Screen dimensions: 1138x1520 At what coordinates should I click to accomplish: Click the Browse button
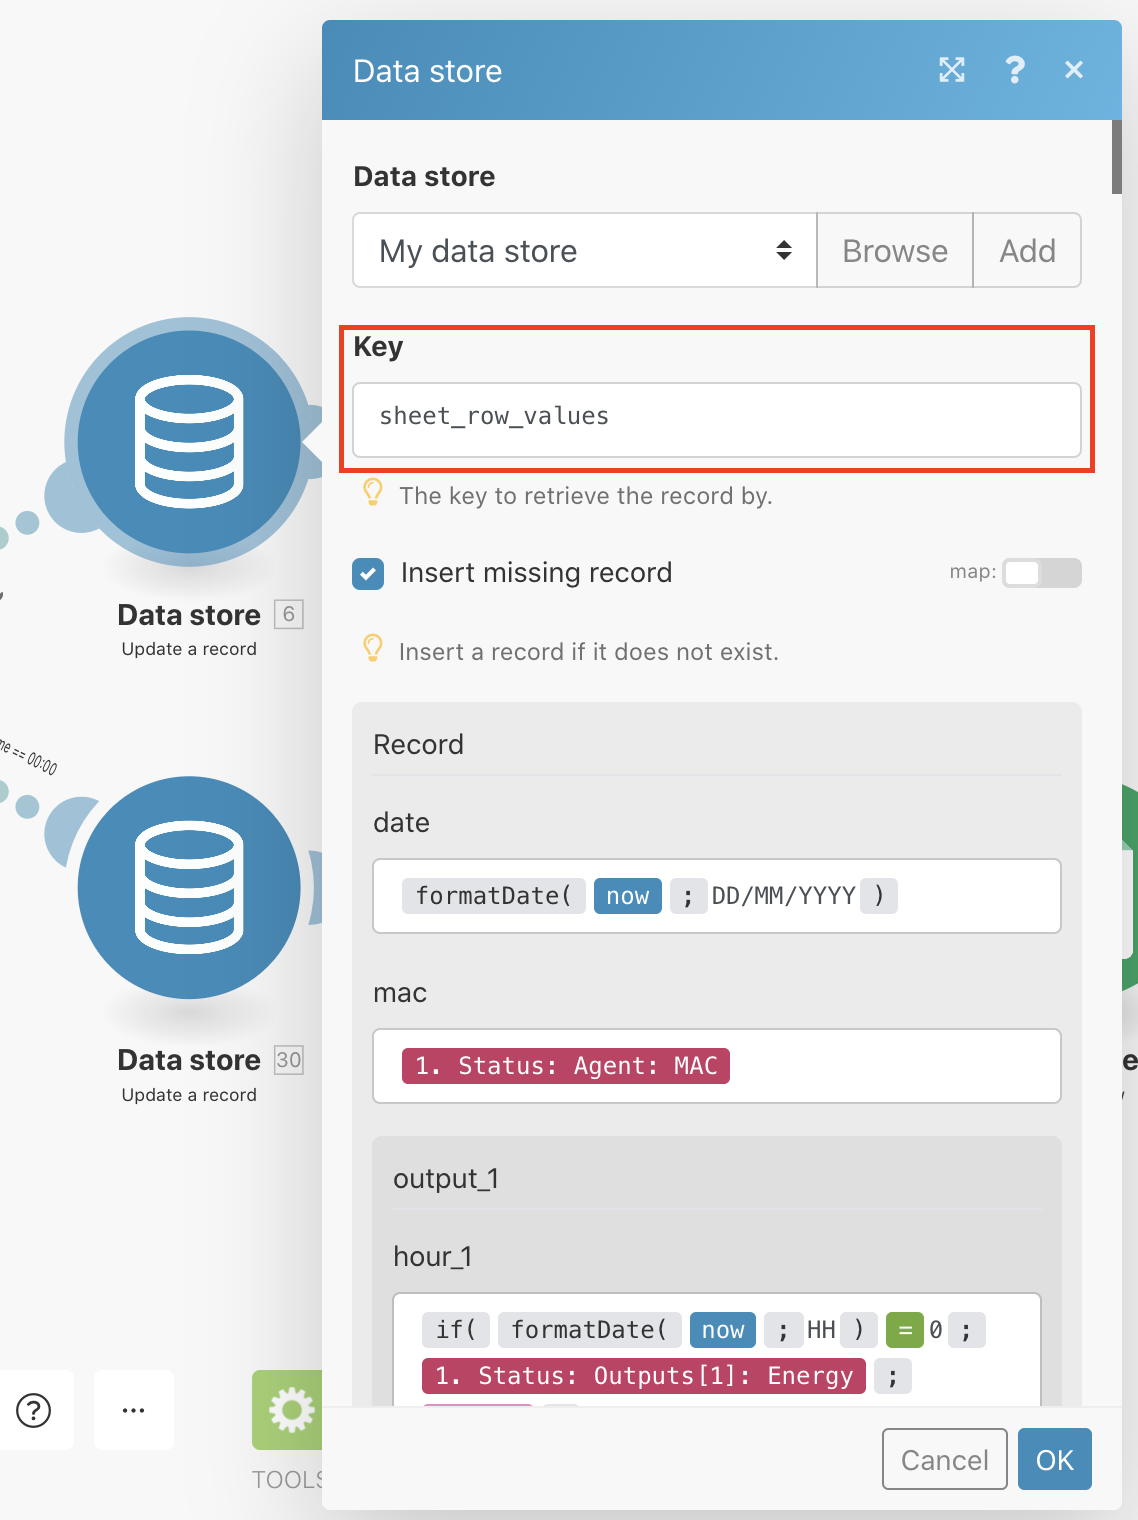click(x=895, y=250)
